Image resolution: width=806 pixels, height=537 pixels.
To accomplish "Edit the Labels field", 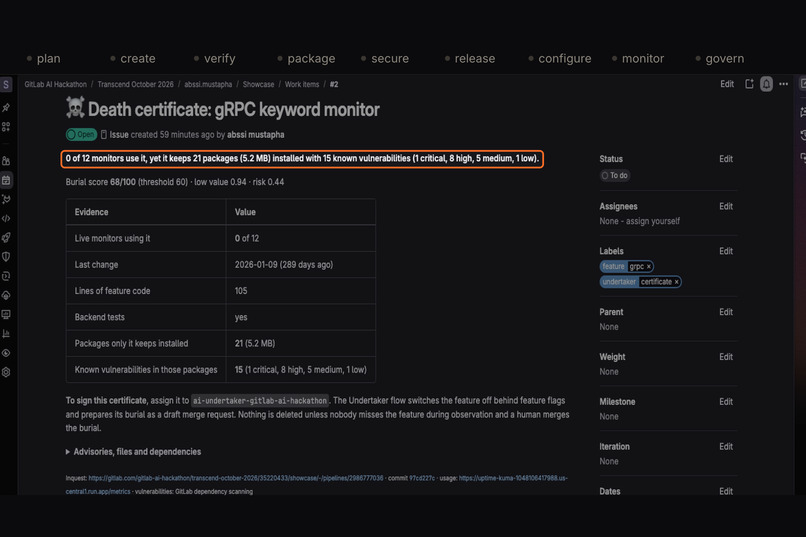I will 726,251.
